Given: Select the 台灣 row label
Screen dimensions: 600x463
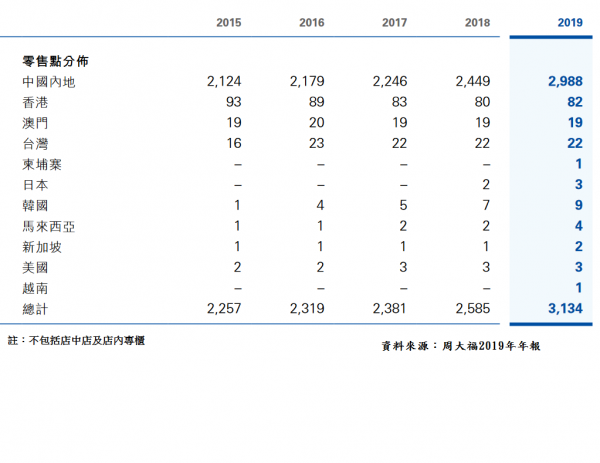Looking at the screenshot, I should [x=35, y=144].
